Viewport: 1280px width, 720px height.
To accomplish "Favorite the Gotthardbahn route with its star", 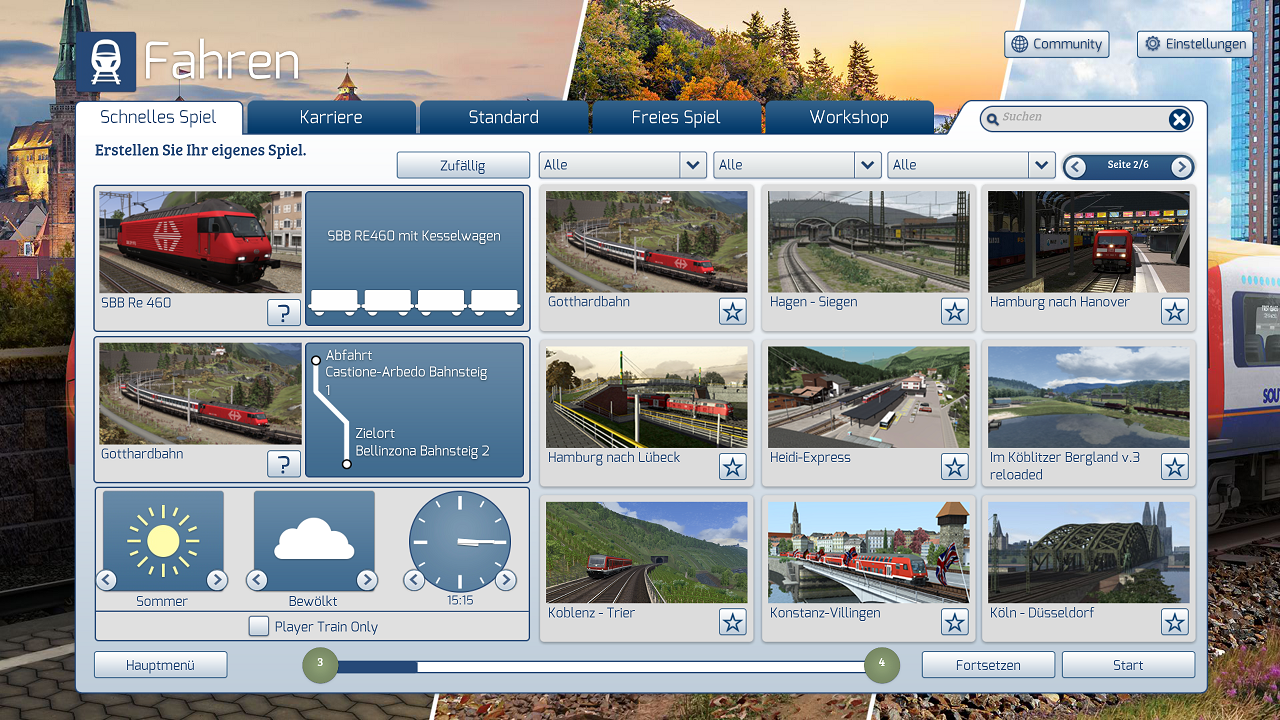I will pyautogui.click(x=733, y=311).
